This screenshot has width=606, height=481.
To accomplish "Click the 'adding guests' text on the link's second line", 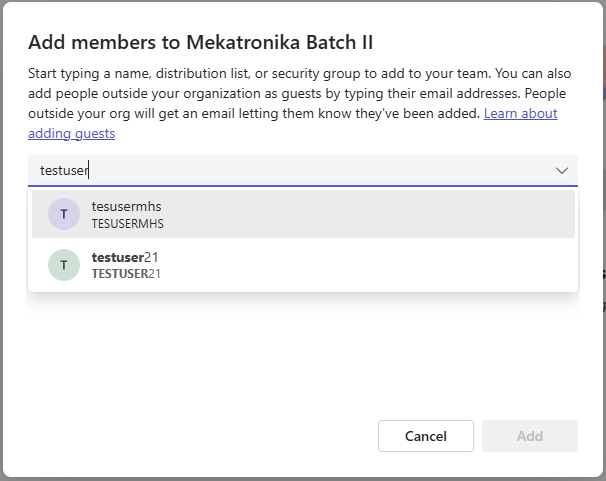I will (x=71, y=133).
